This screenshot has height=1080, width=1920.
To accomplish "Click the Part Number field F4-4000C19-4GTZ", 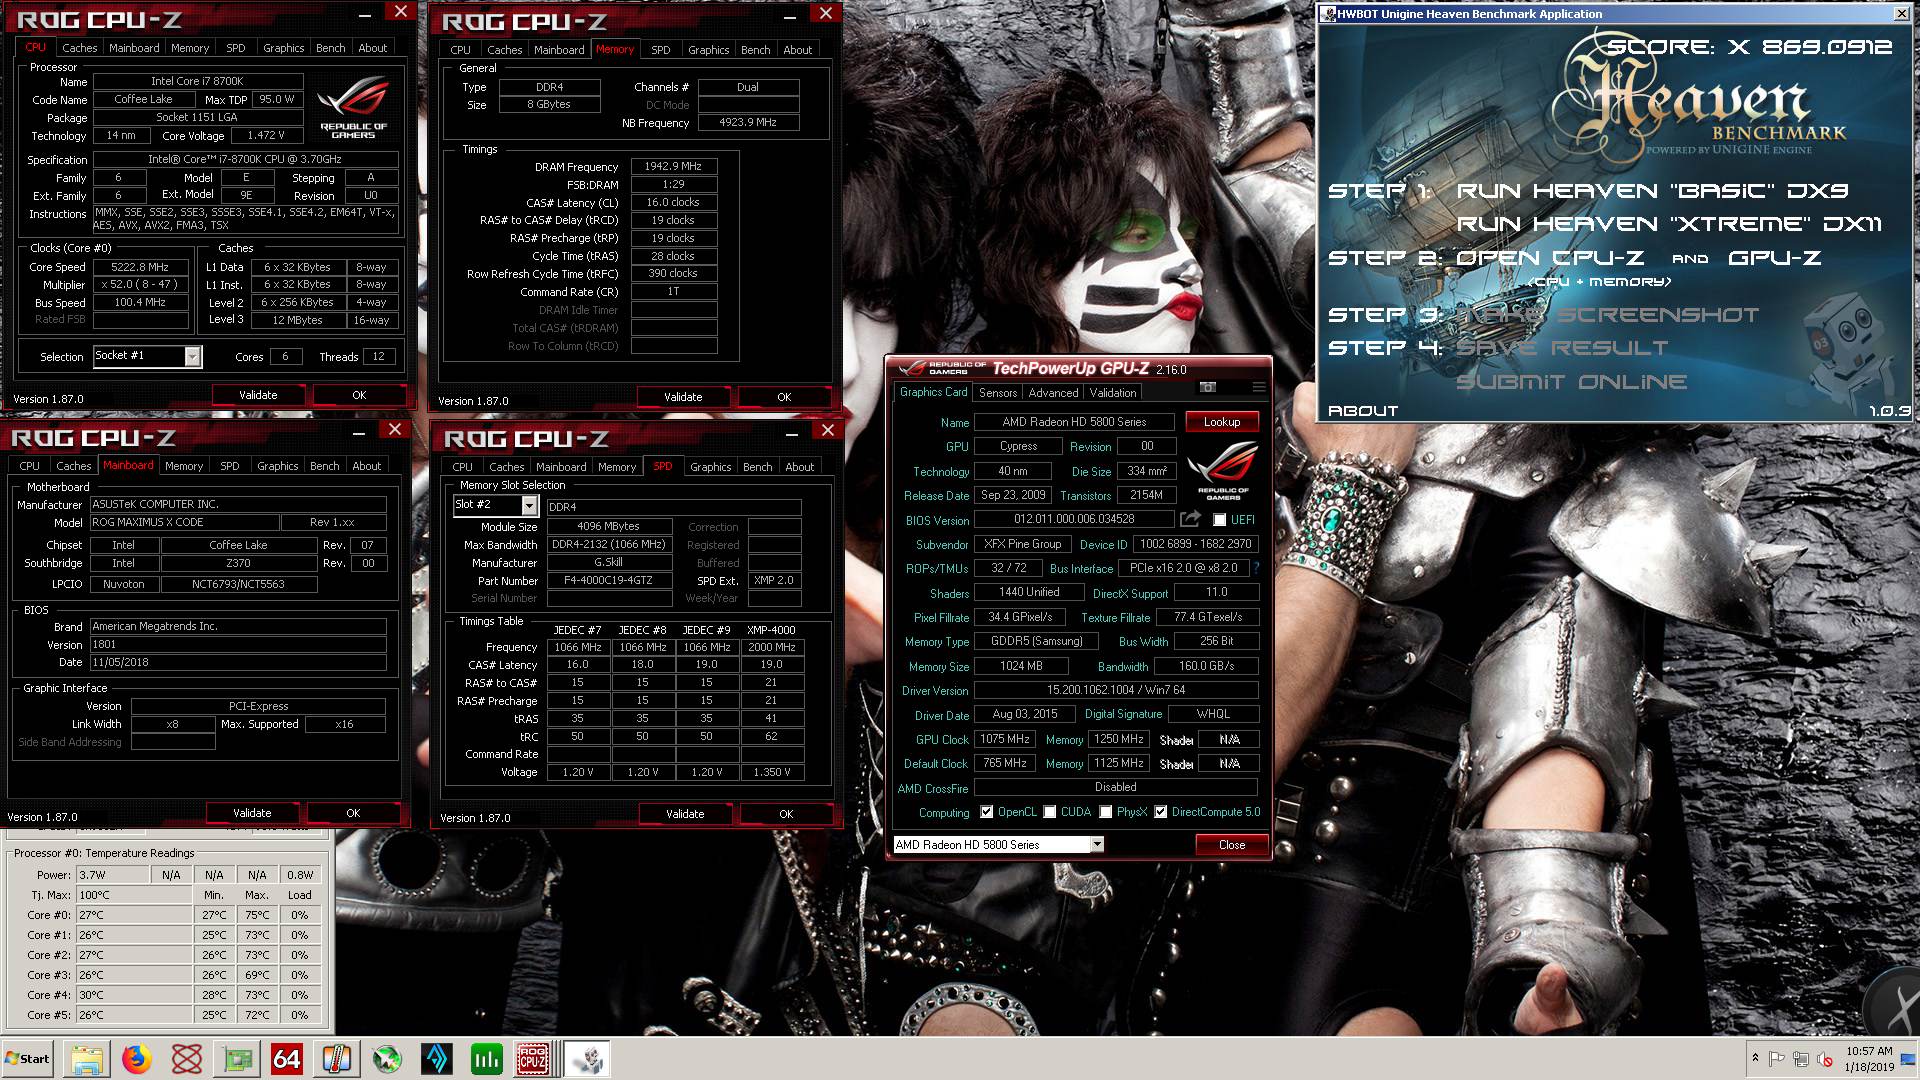I will (x=608, y=581).
